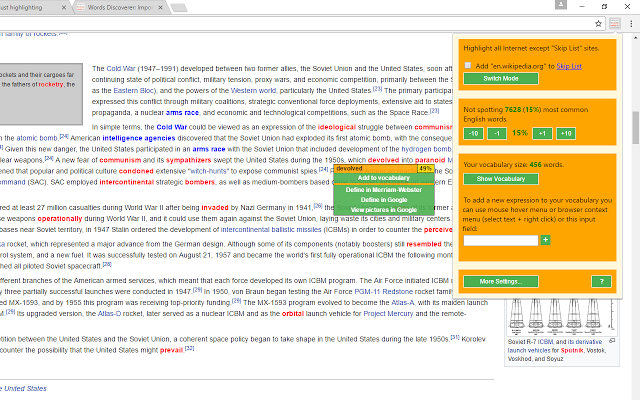Choose Define in Merriam-Webster
Image resolution: width=640 pixels, height=400 pixels.
pos(384,190)
